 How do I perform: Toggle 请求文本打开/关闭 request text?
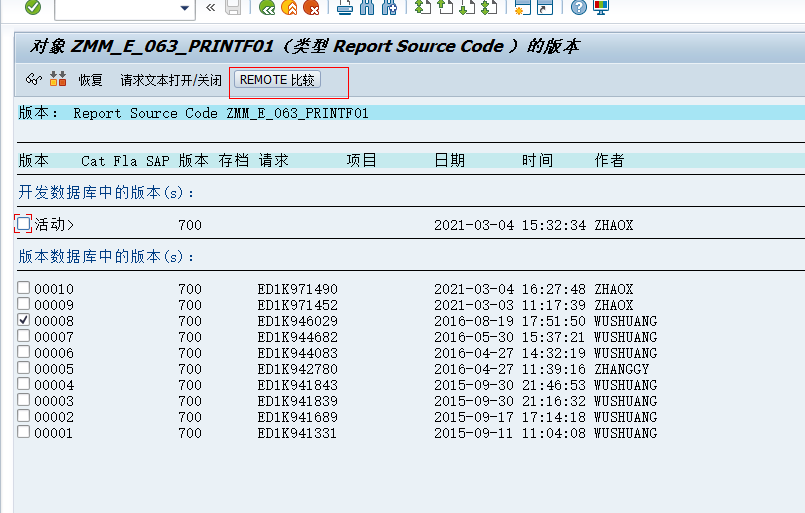coord(171,80)
